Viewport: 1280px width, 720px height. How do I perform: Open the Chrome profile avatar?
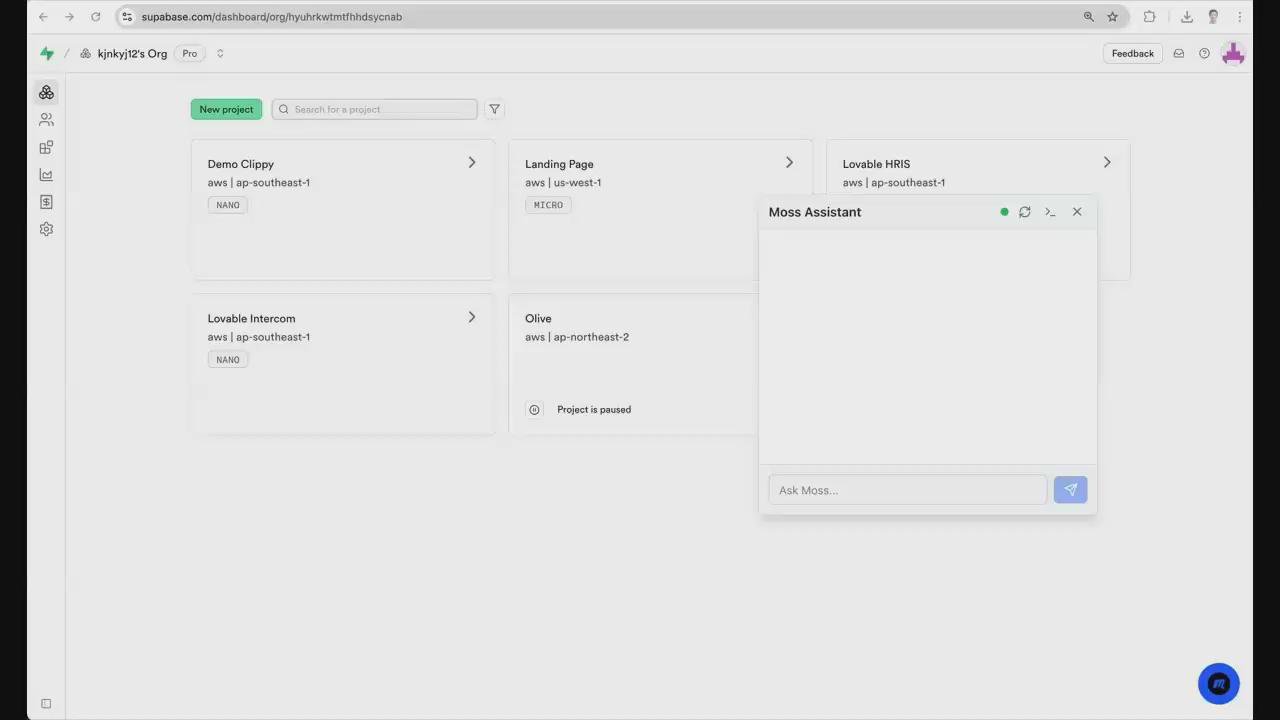coord(1214,17)
